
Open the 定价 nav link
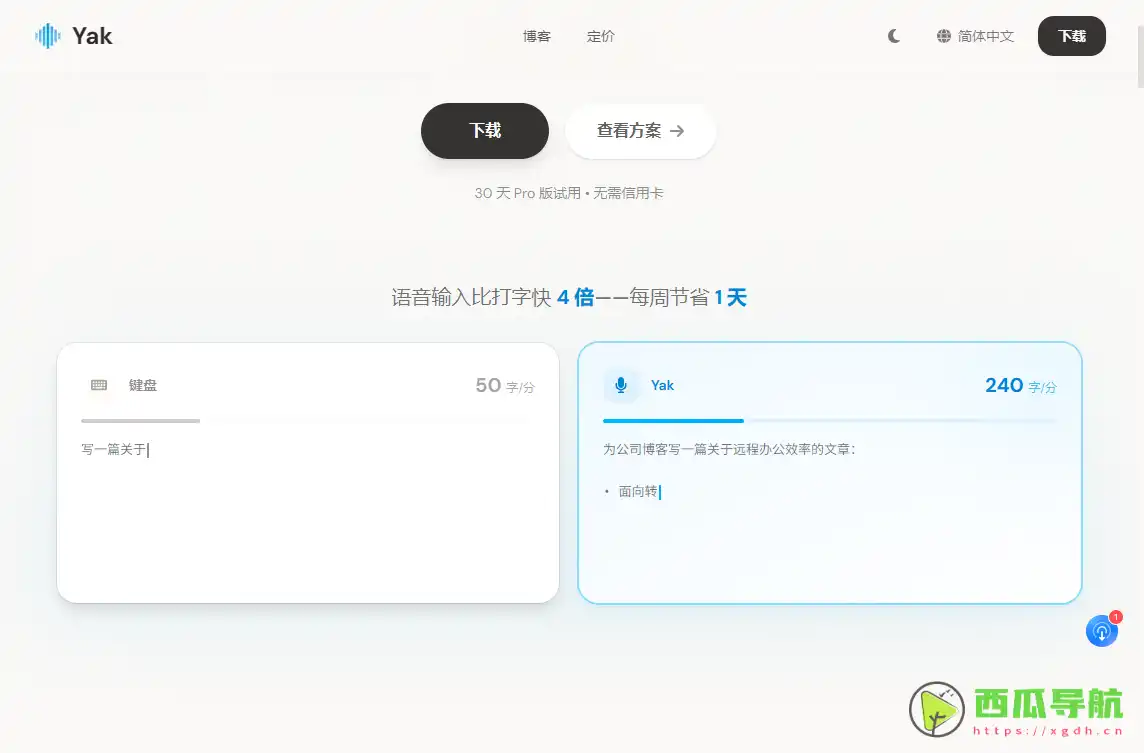click(x=600, y=36)
